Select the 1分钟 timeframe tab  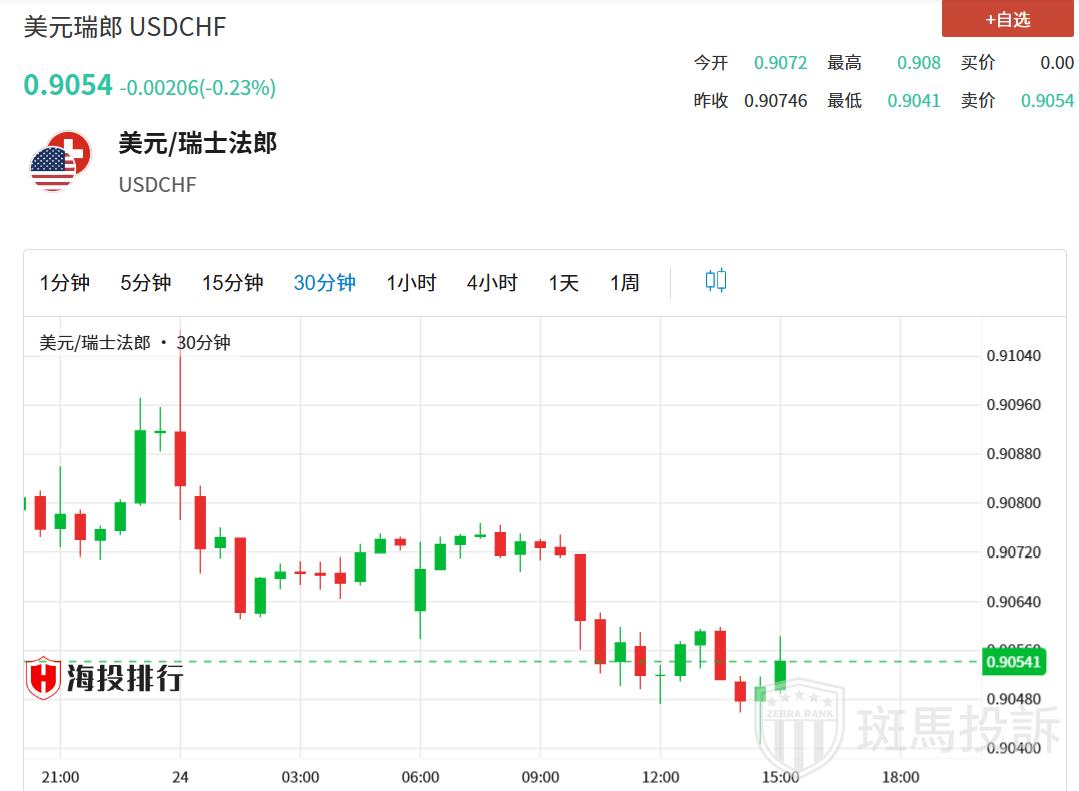(x=65, y=283)
